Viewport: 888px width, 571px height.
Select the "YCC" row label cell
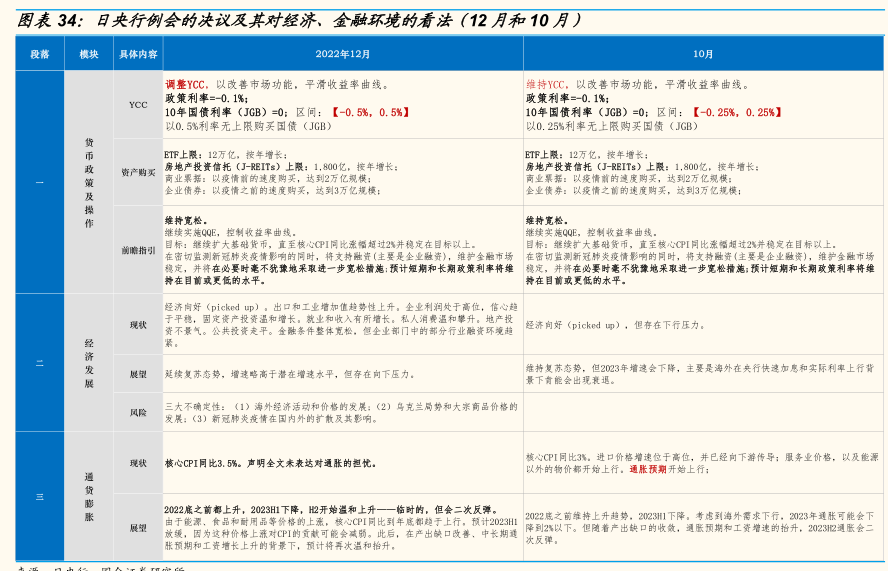(138, 105)
